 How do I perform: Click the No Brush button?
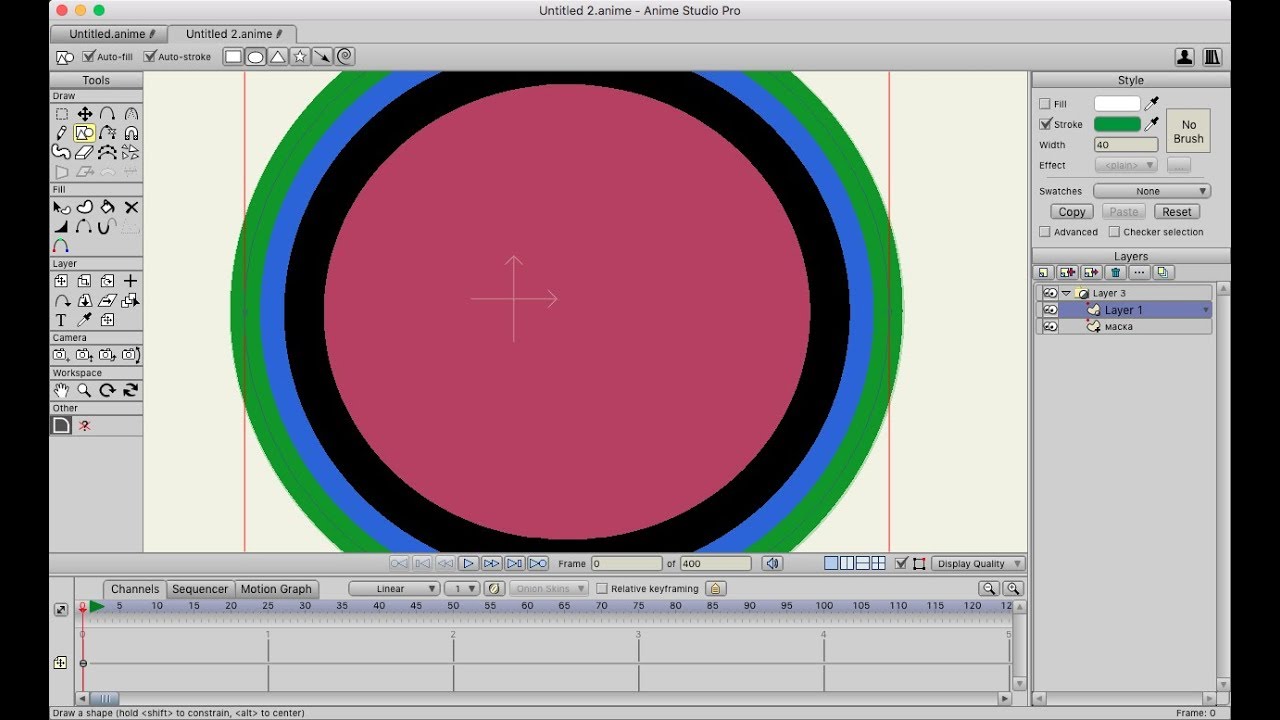1189,131
